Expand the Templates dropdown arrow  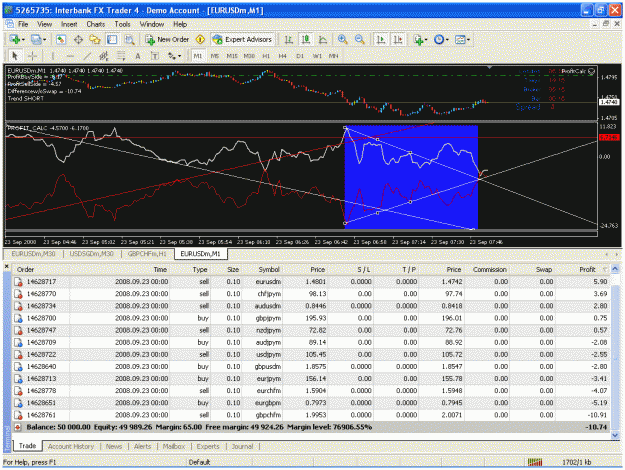point(468,40)
